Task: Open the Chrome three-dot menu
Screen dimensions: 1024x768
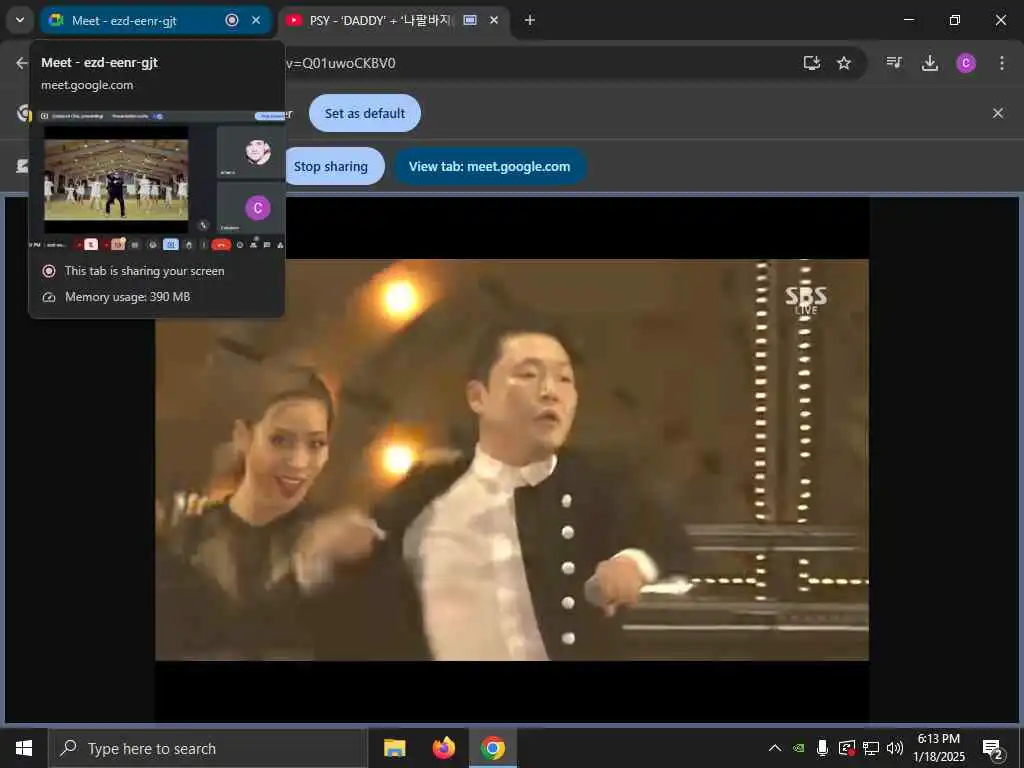Action: [x=1002, y=63]
